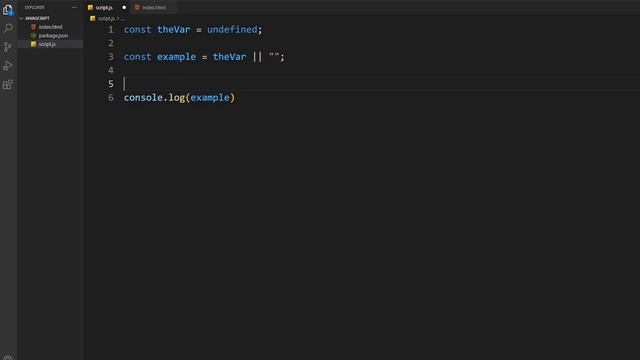Viewport: 640px width, 360px height.
Task: Click theVar on line 3
Action: point(229,57)
